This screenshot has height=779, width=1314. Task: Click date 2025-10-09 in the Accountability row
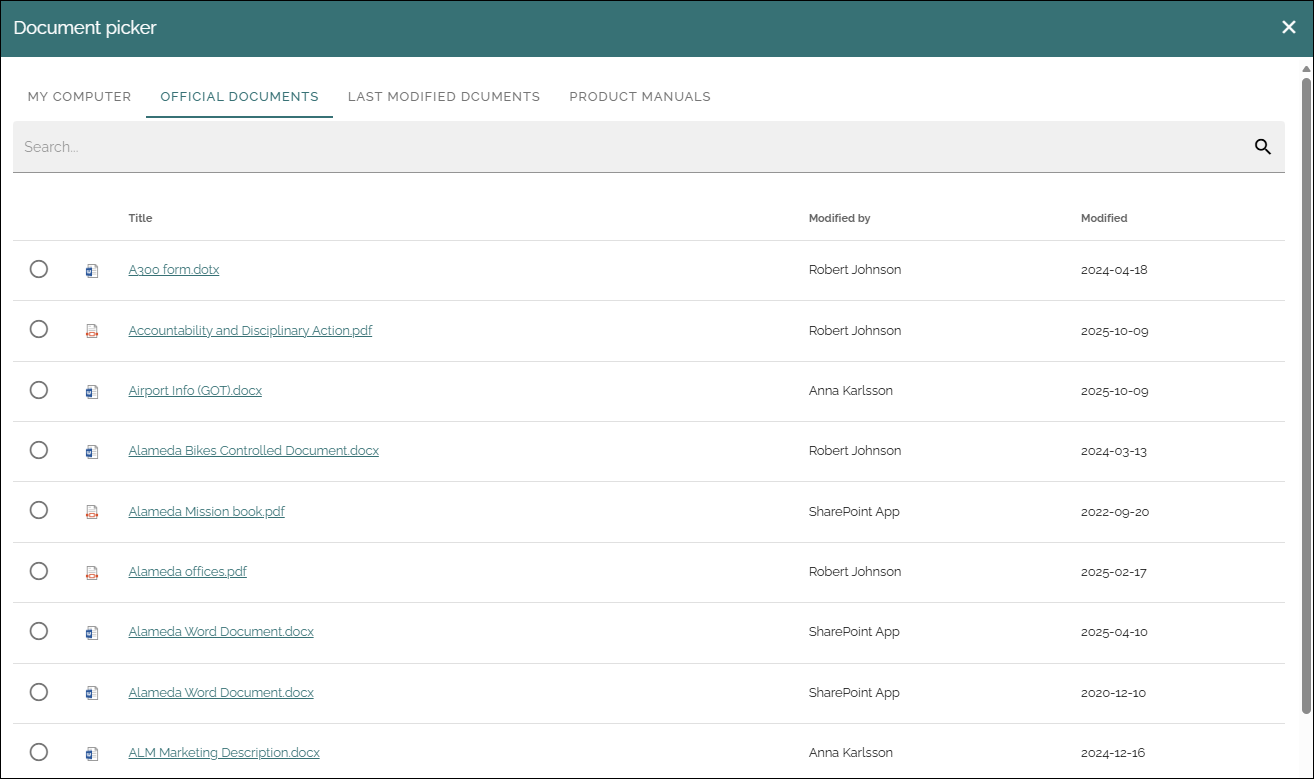coord(1115,330)
